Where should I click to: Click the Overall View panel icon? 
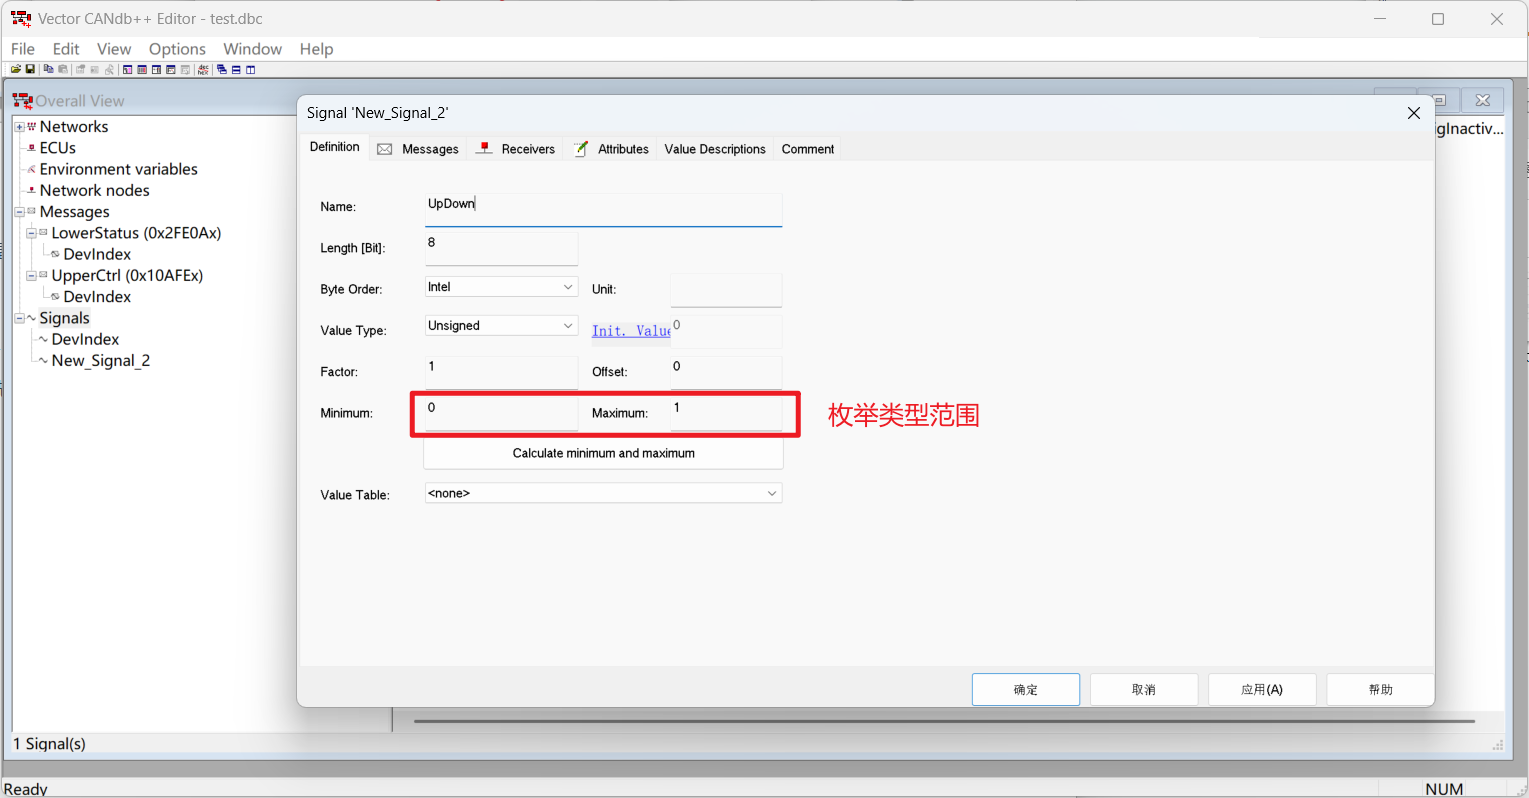(x=22, y=101)
